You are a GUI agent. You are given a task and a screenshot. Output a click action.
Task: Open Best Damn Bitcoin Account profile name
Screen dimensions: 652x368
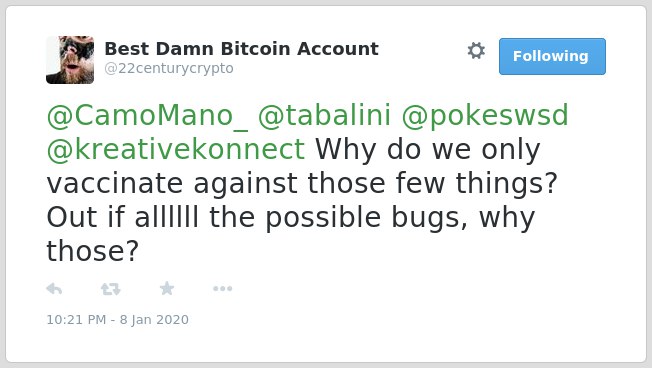click(x=242, y=49)
